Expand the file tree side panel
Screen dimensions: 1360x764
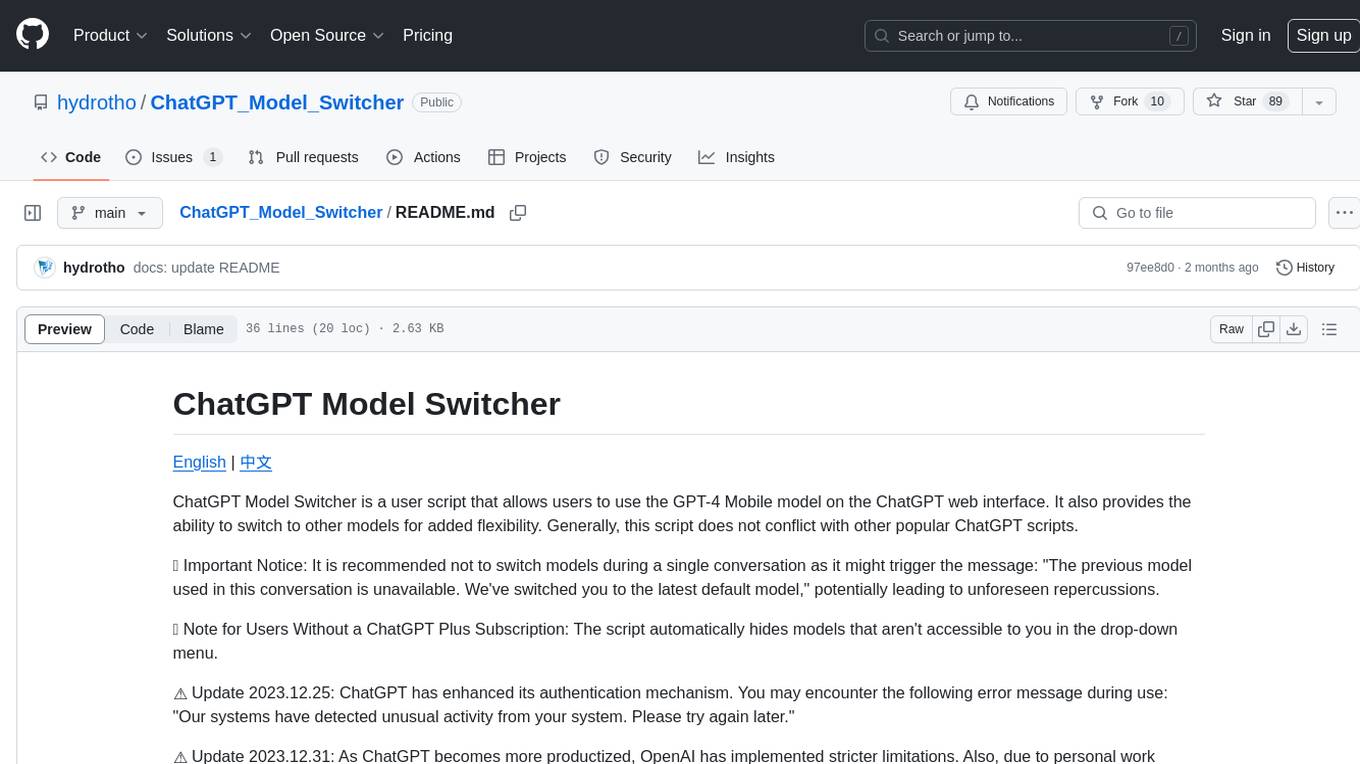tap(32, 213)
